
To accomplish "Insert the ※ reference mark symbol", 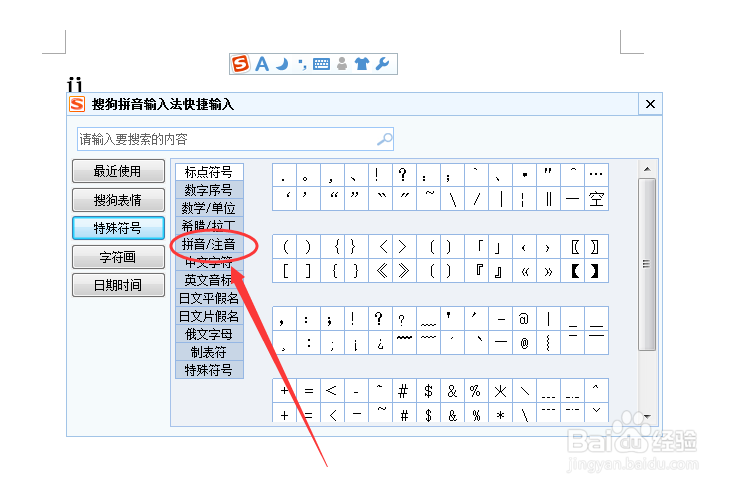I will (500, 391).
